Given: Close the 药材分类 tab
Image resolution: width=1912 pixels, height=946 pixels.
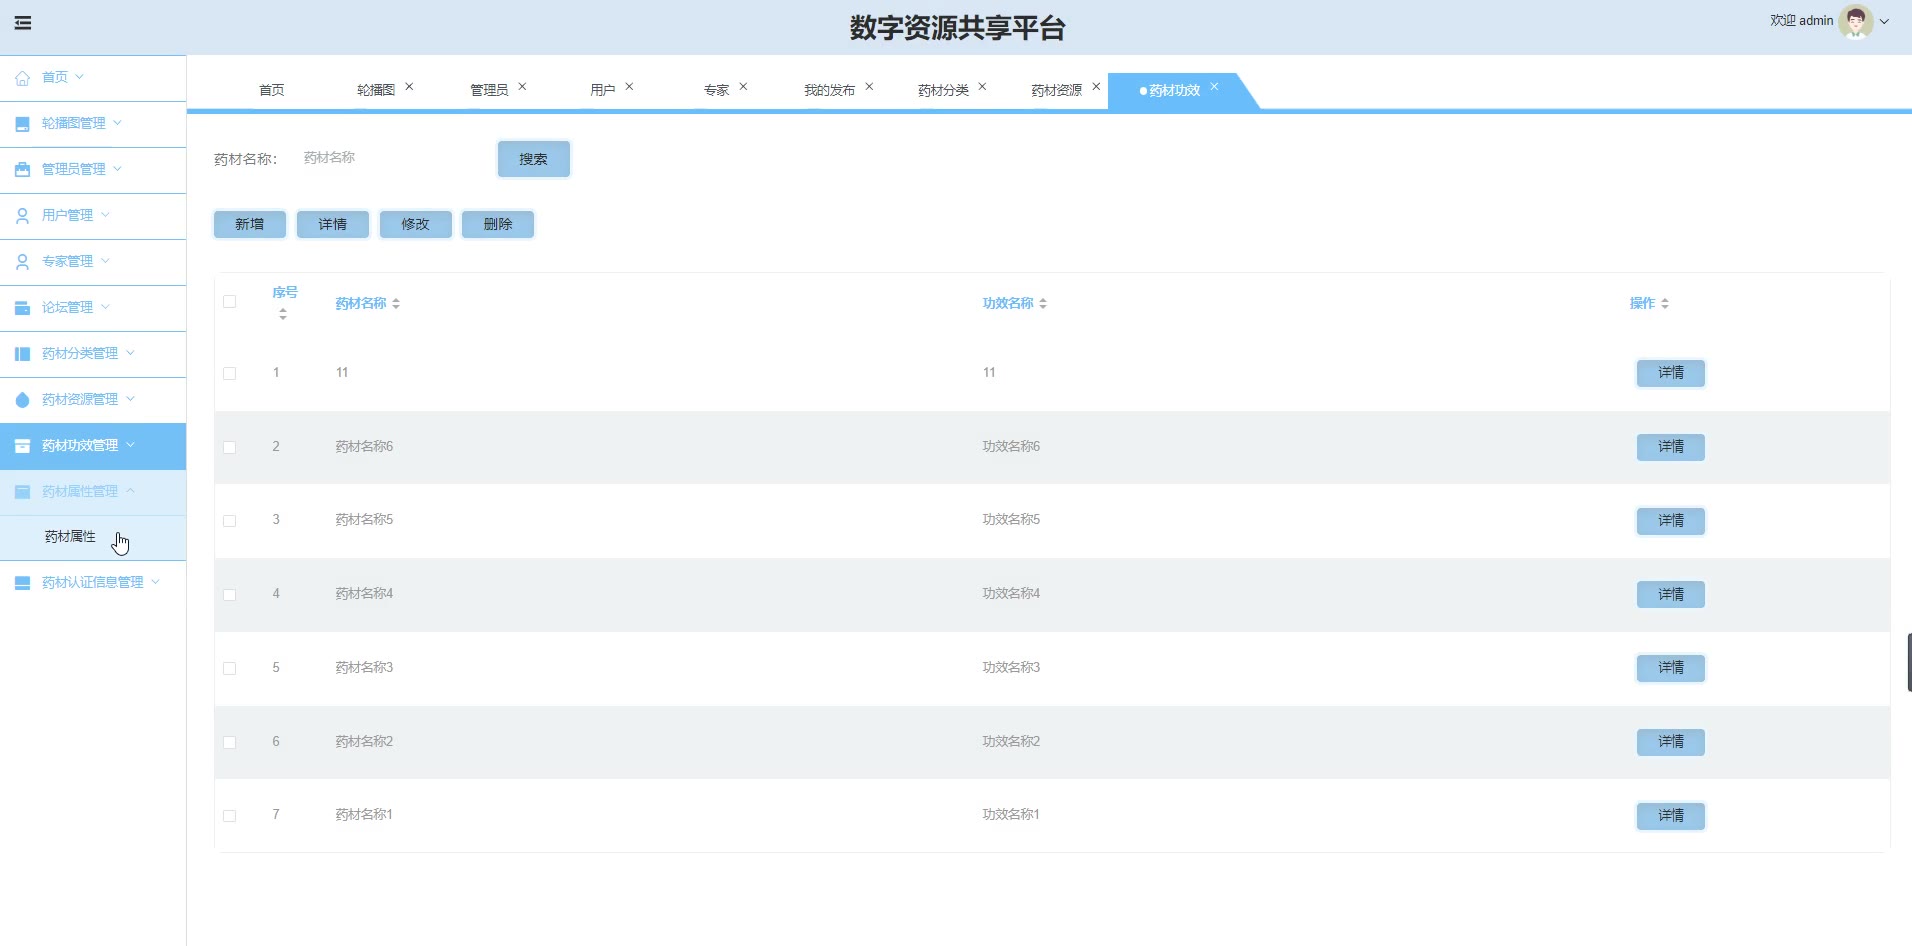Looking at the screenshot, I should [x=982, y=87].
